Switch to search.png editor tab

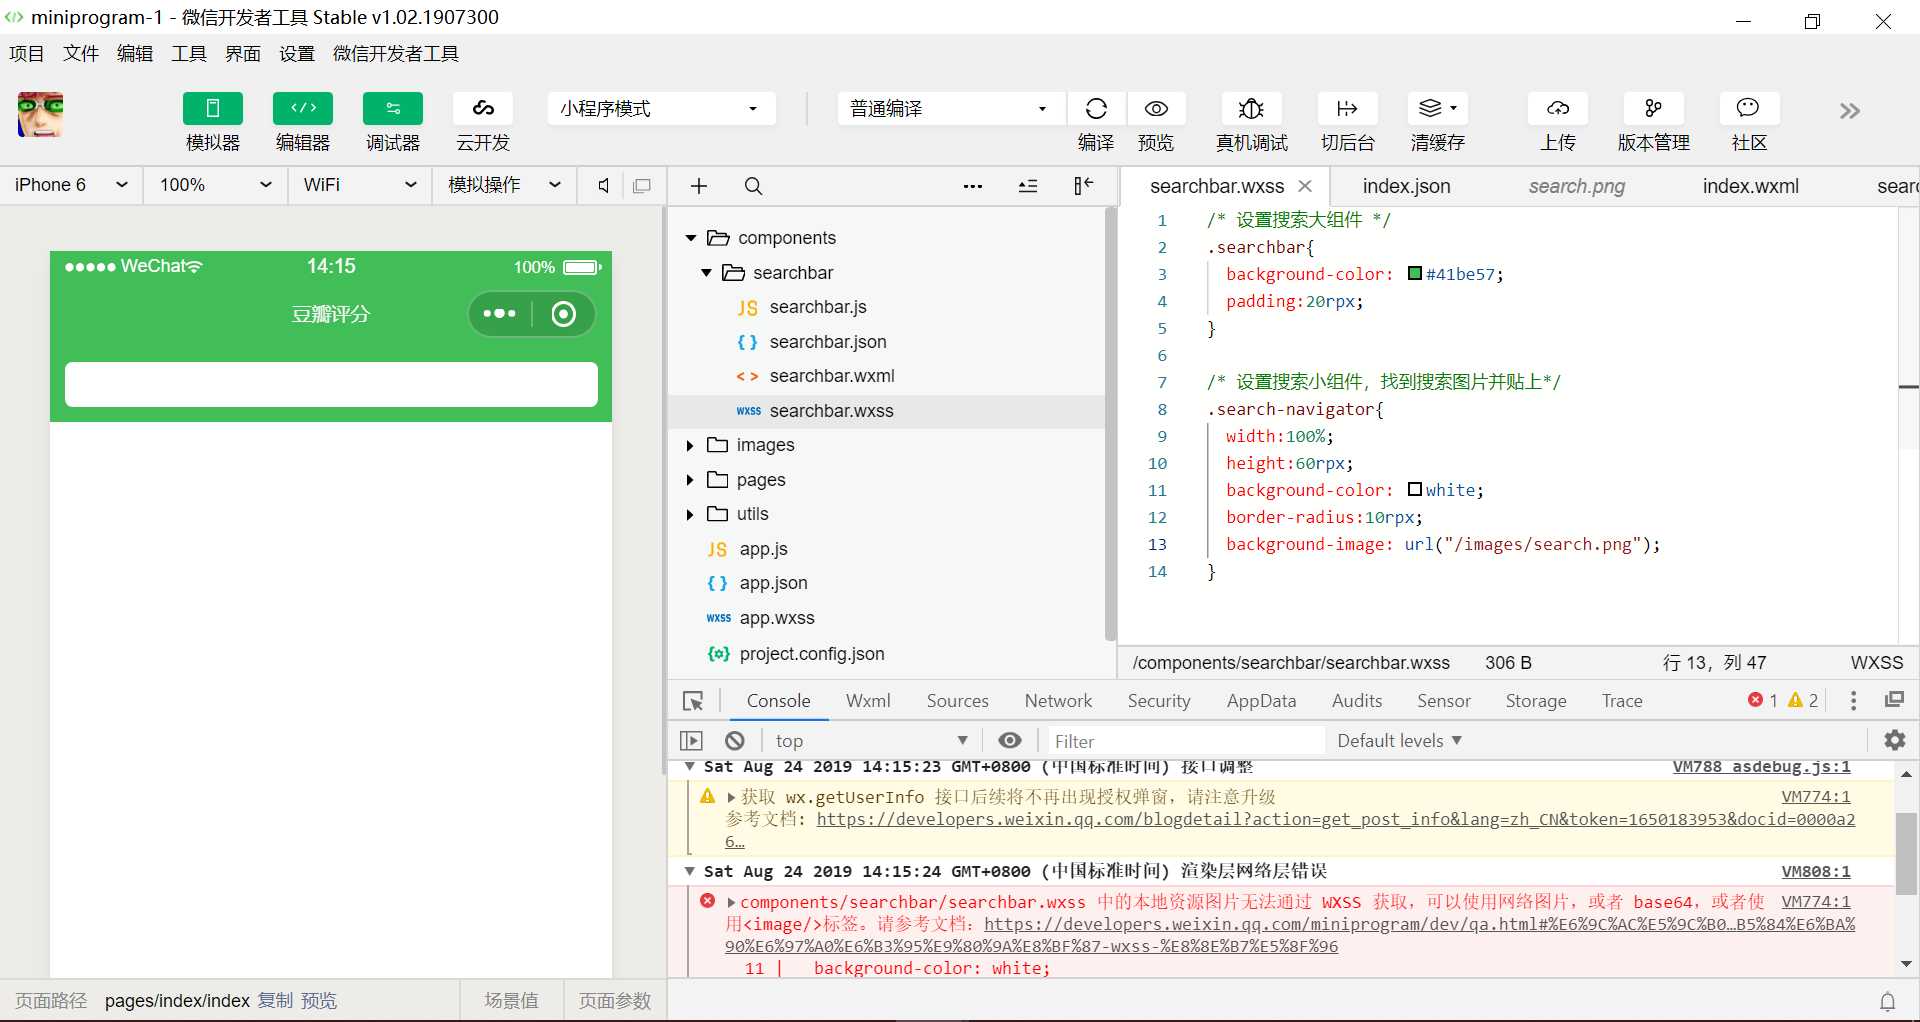click(1576, 186)
